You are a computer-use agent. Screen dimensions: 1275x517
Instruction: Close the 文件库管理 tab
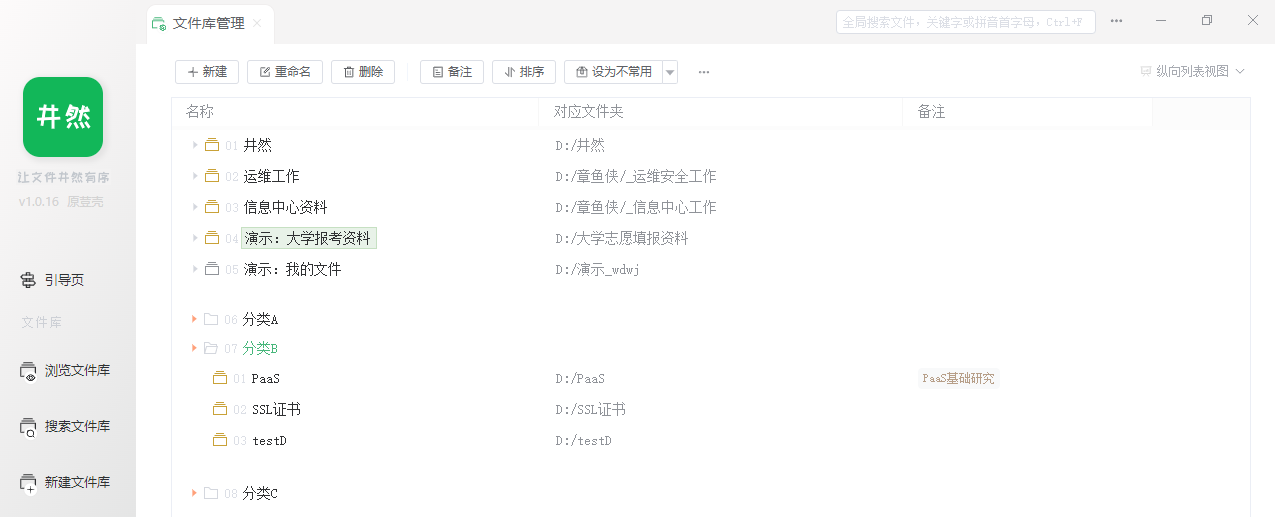tap(257, 23)
